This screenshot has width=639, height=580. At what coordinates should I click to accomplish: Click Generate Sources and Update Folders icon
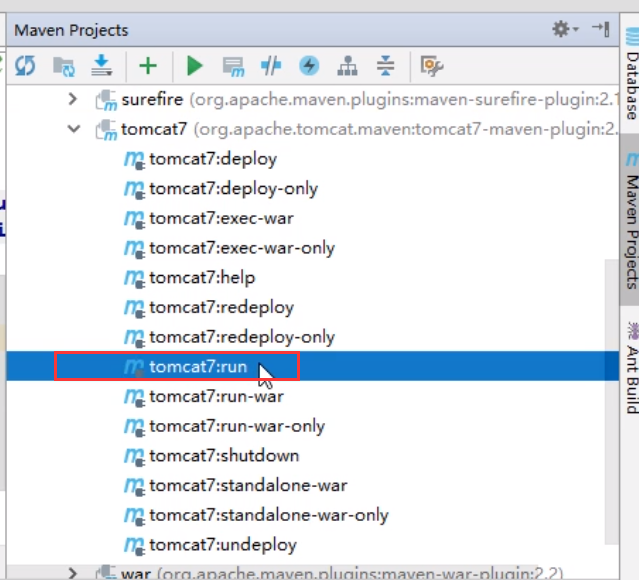64,66
